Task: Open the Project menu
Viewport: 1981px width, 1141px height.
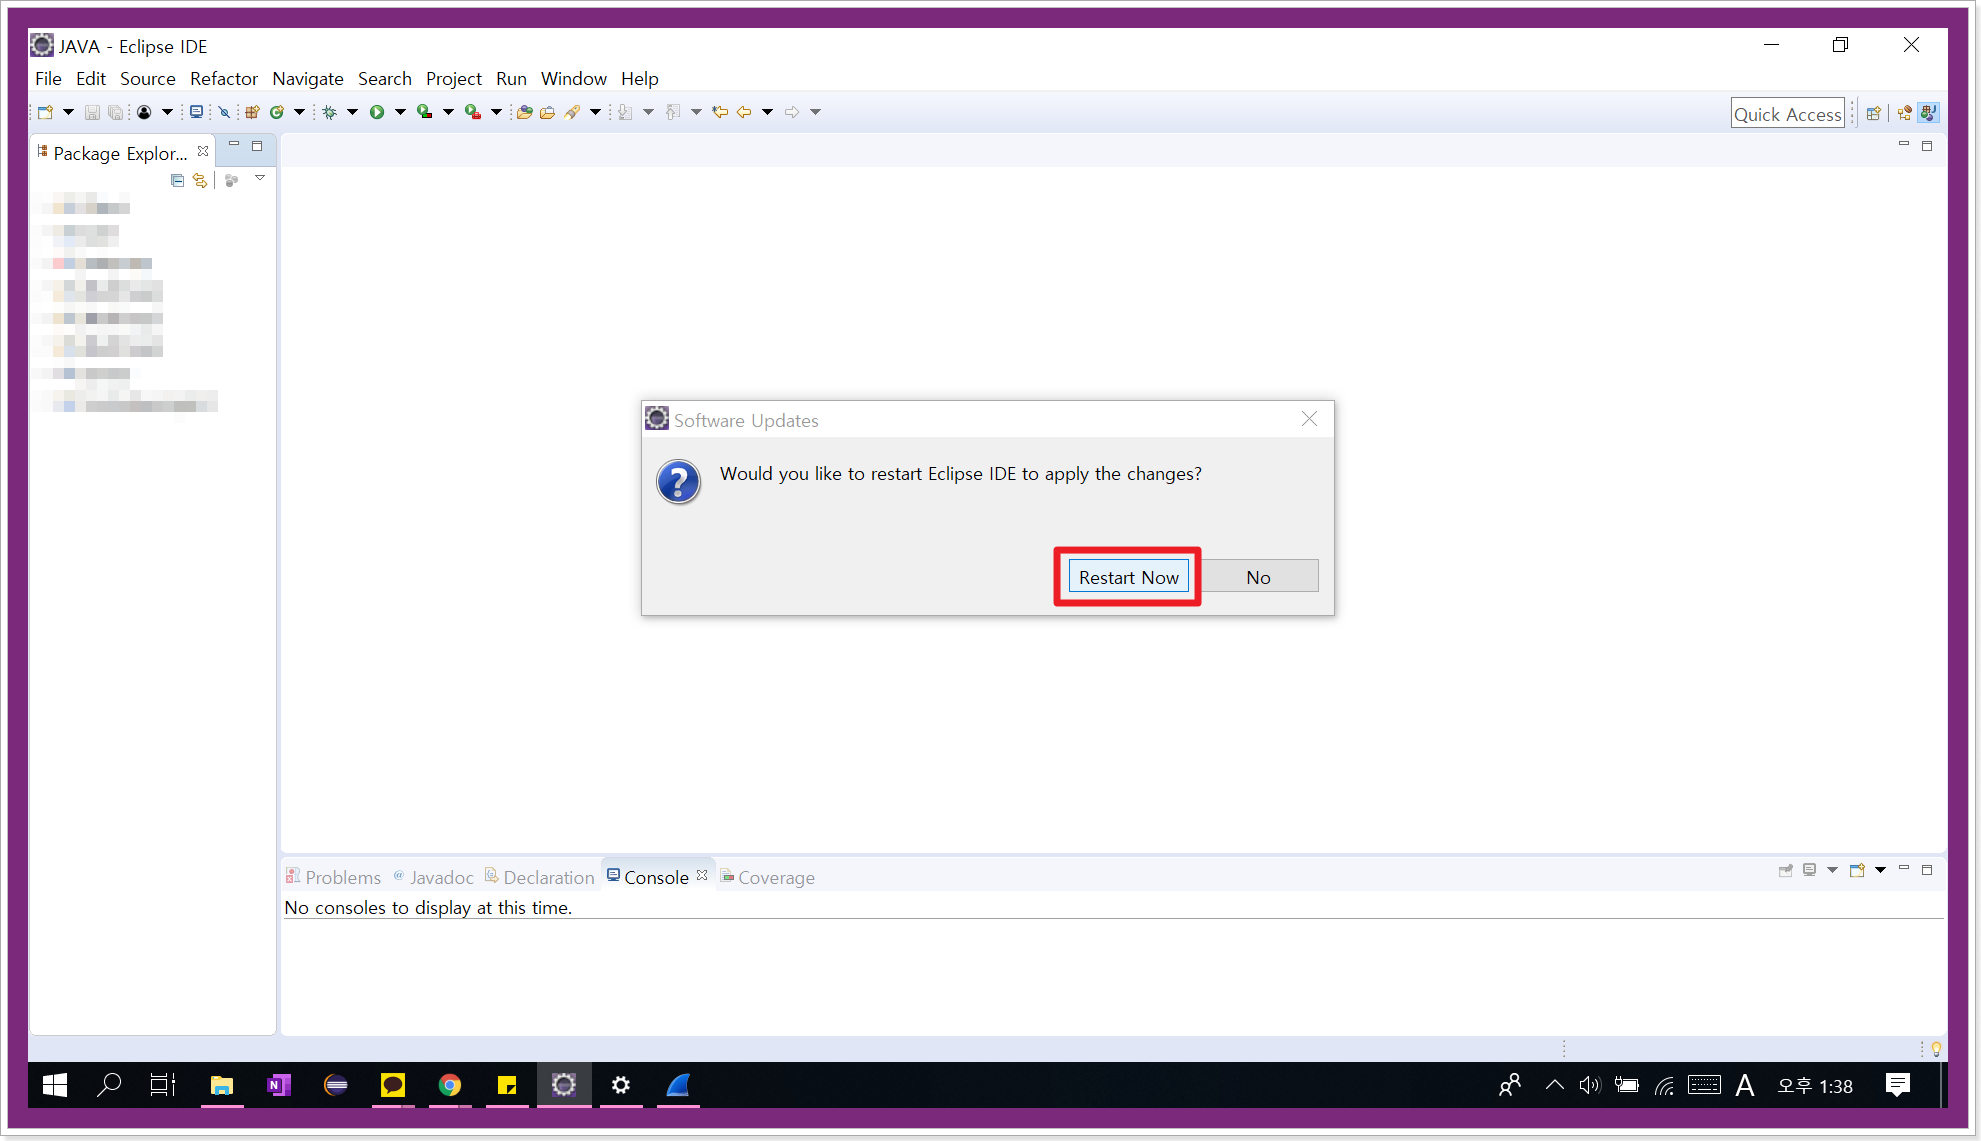Action: [453, 78]
